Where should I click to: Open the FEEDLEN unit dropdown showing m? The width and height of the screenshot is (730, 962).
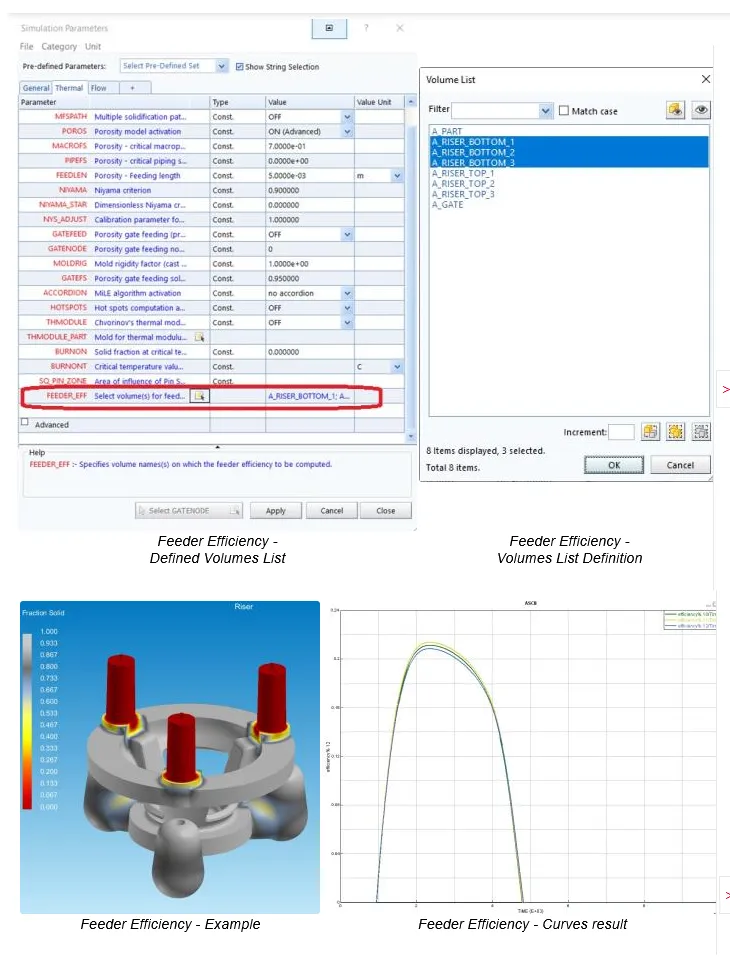[x=397, y=175]
